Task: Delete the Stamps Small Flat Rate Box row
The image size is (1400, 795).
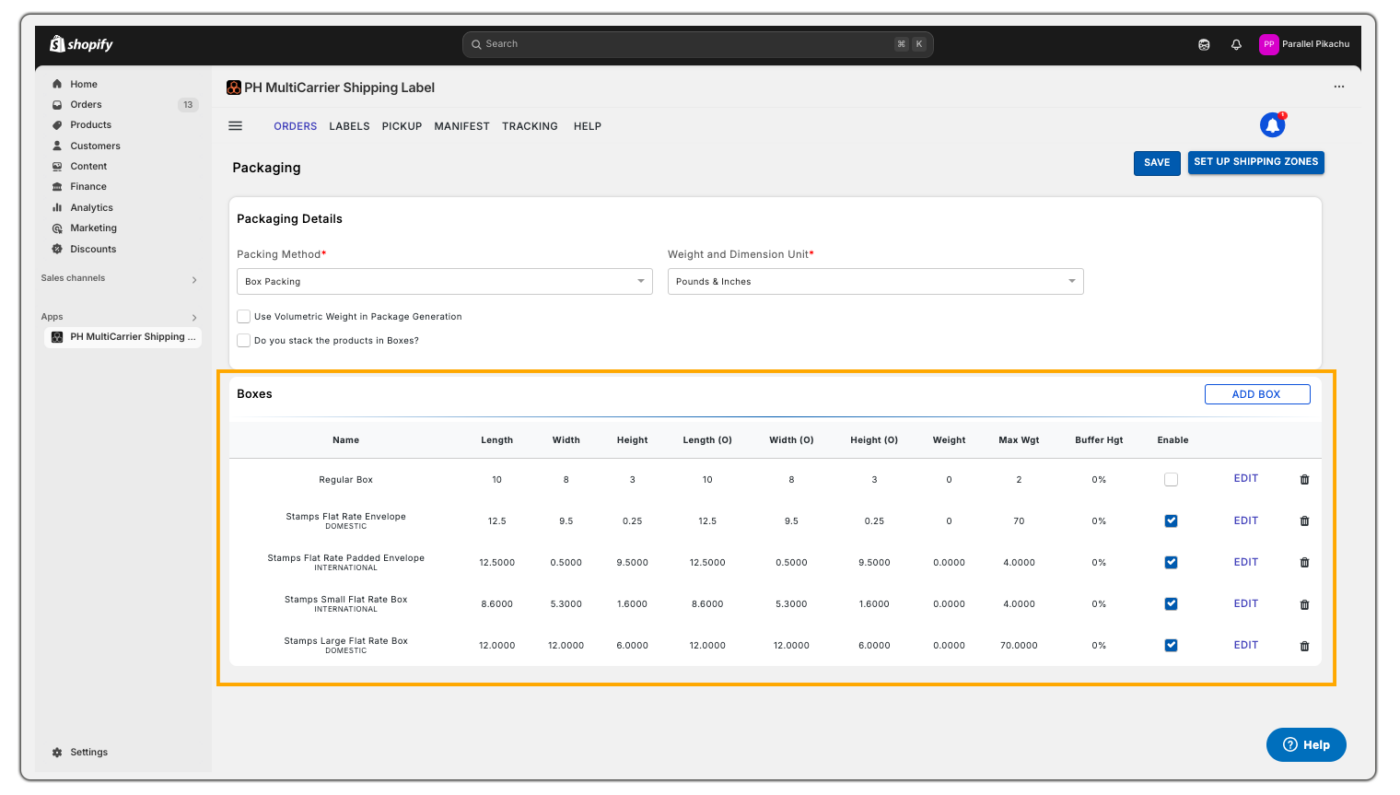Action: click(x=1304, y=604)
